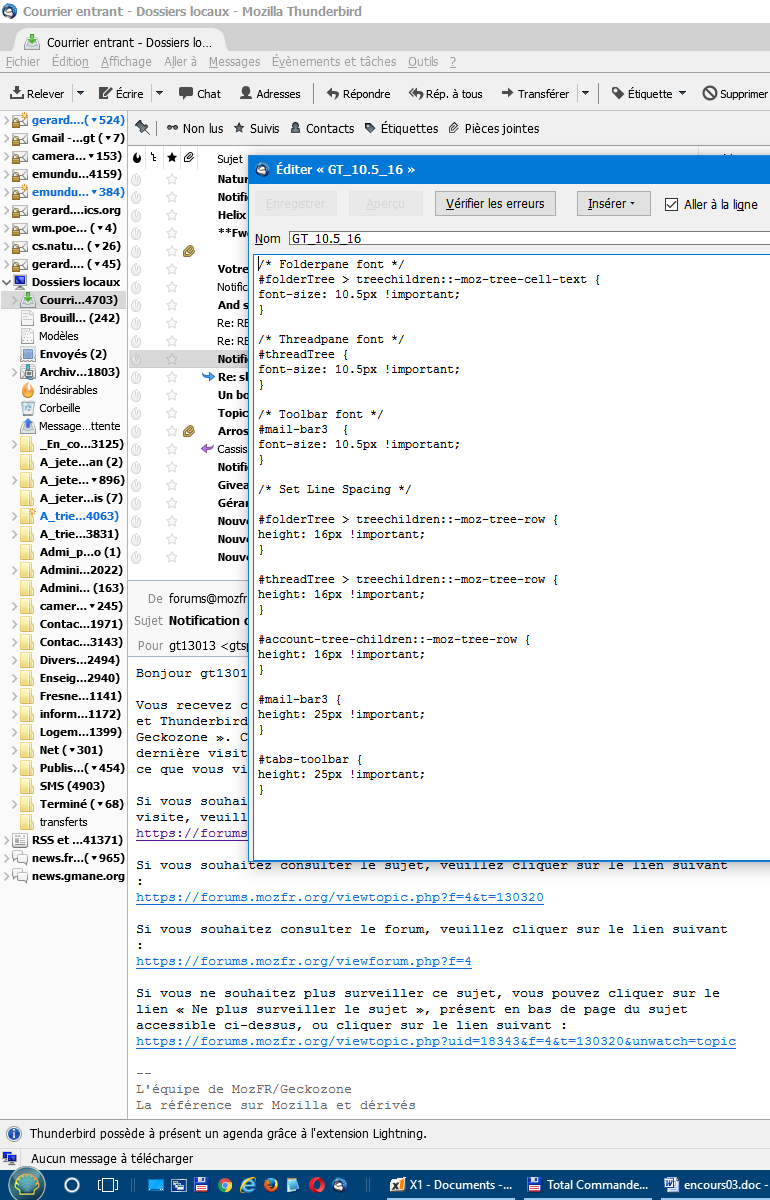Click the Nom field GT_10.5_16
Image resolution: width=770 pixels, height=1200 pixels.
(x=528, y=239)
